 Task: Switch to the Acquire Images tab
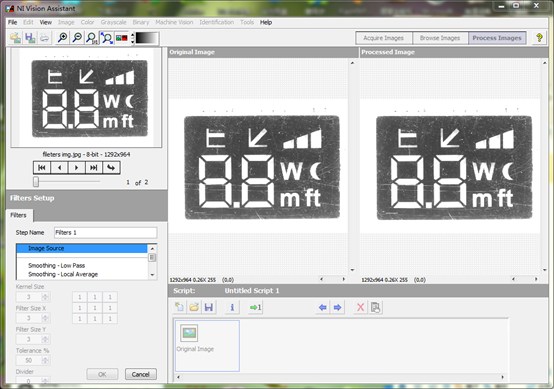coord(384,38)
